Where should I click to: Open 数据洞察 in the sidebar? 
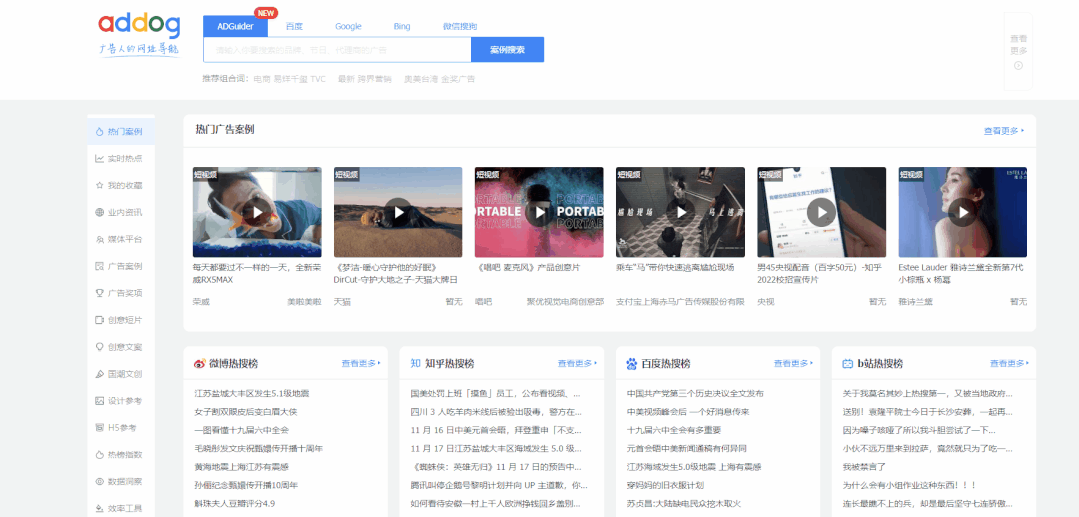point(121,481)
